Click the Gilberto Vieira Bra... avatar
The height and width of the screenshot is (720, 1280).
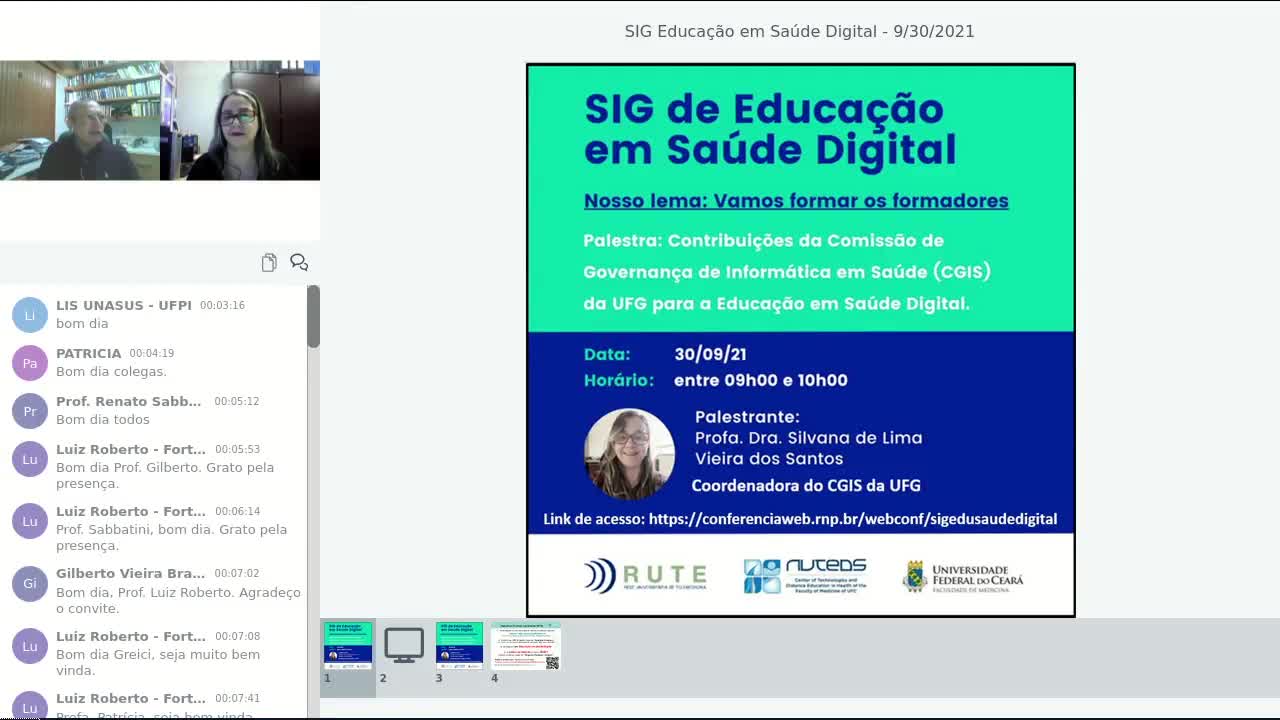30,582
